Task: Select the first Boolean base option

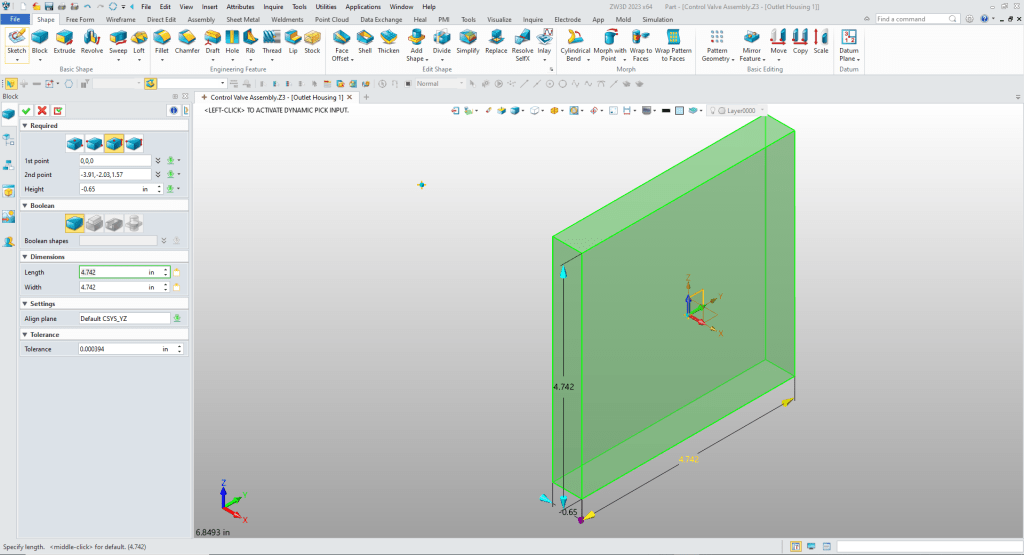Action: pyautogui.click(x=74, y=223)
